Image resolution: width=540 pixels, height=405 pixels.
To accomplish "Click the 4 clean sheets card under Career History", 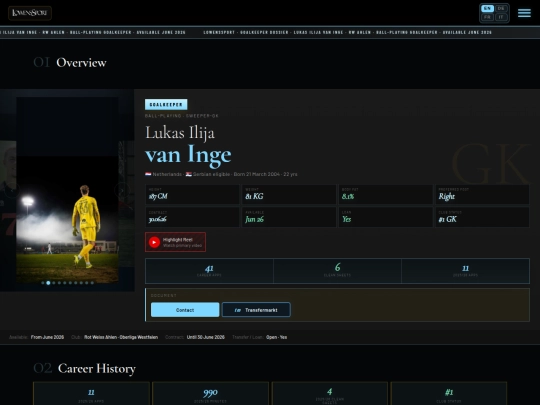I will pos(330,394).
